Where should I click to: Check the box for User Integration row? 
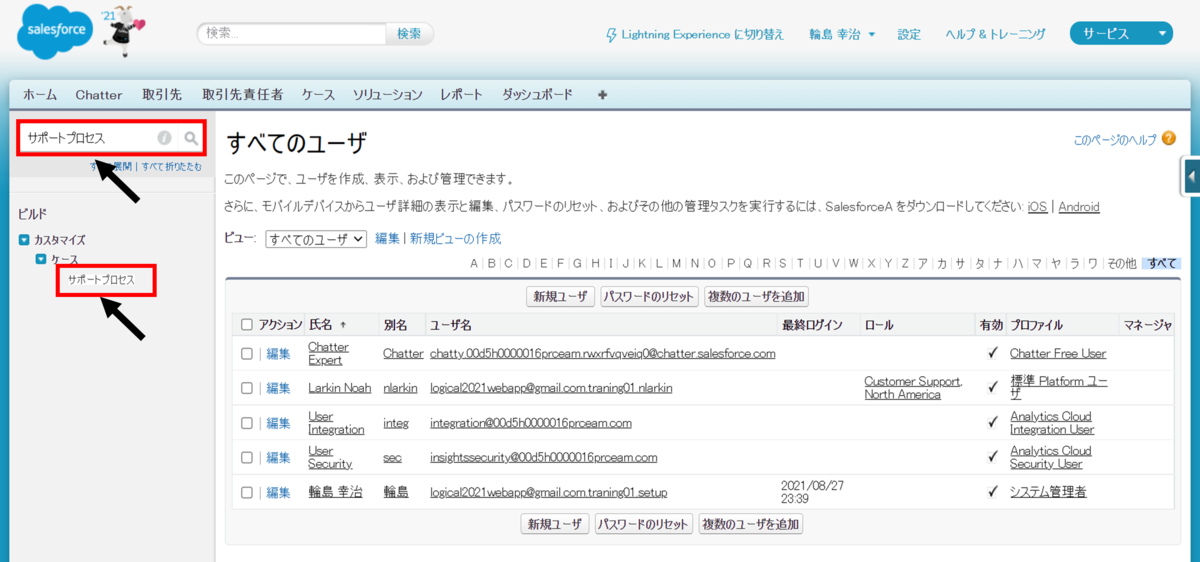click(247, 423)
